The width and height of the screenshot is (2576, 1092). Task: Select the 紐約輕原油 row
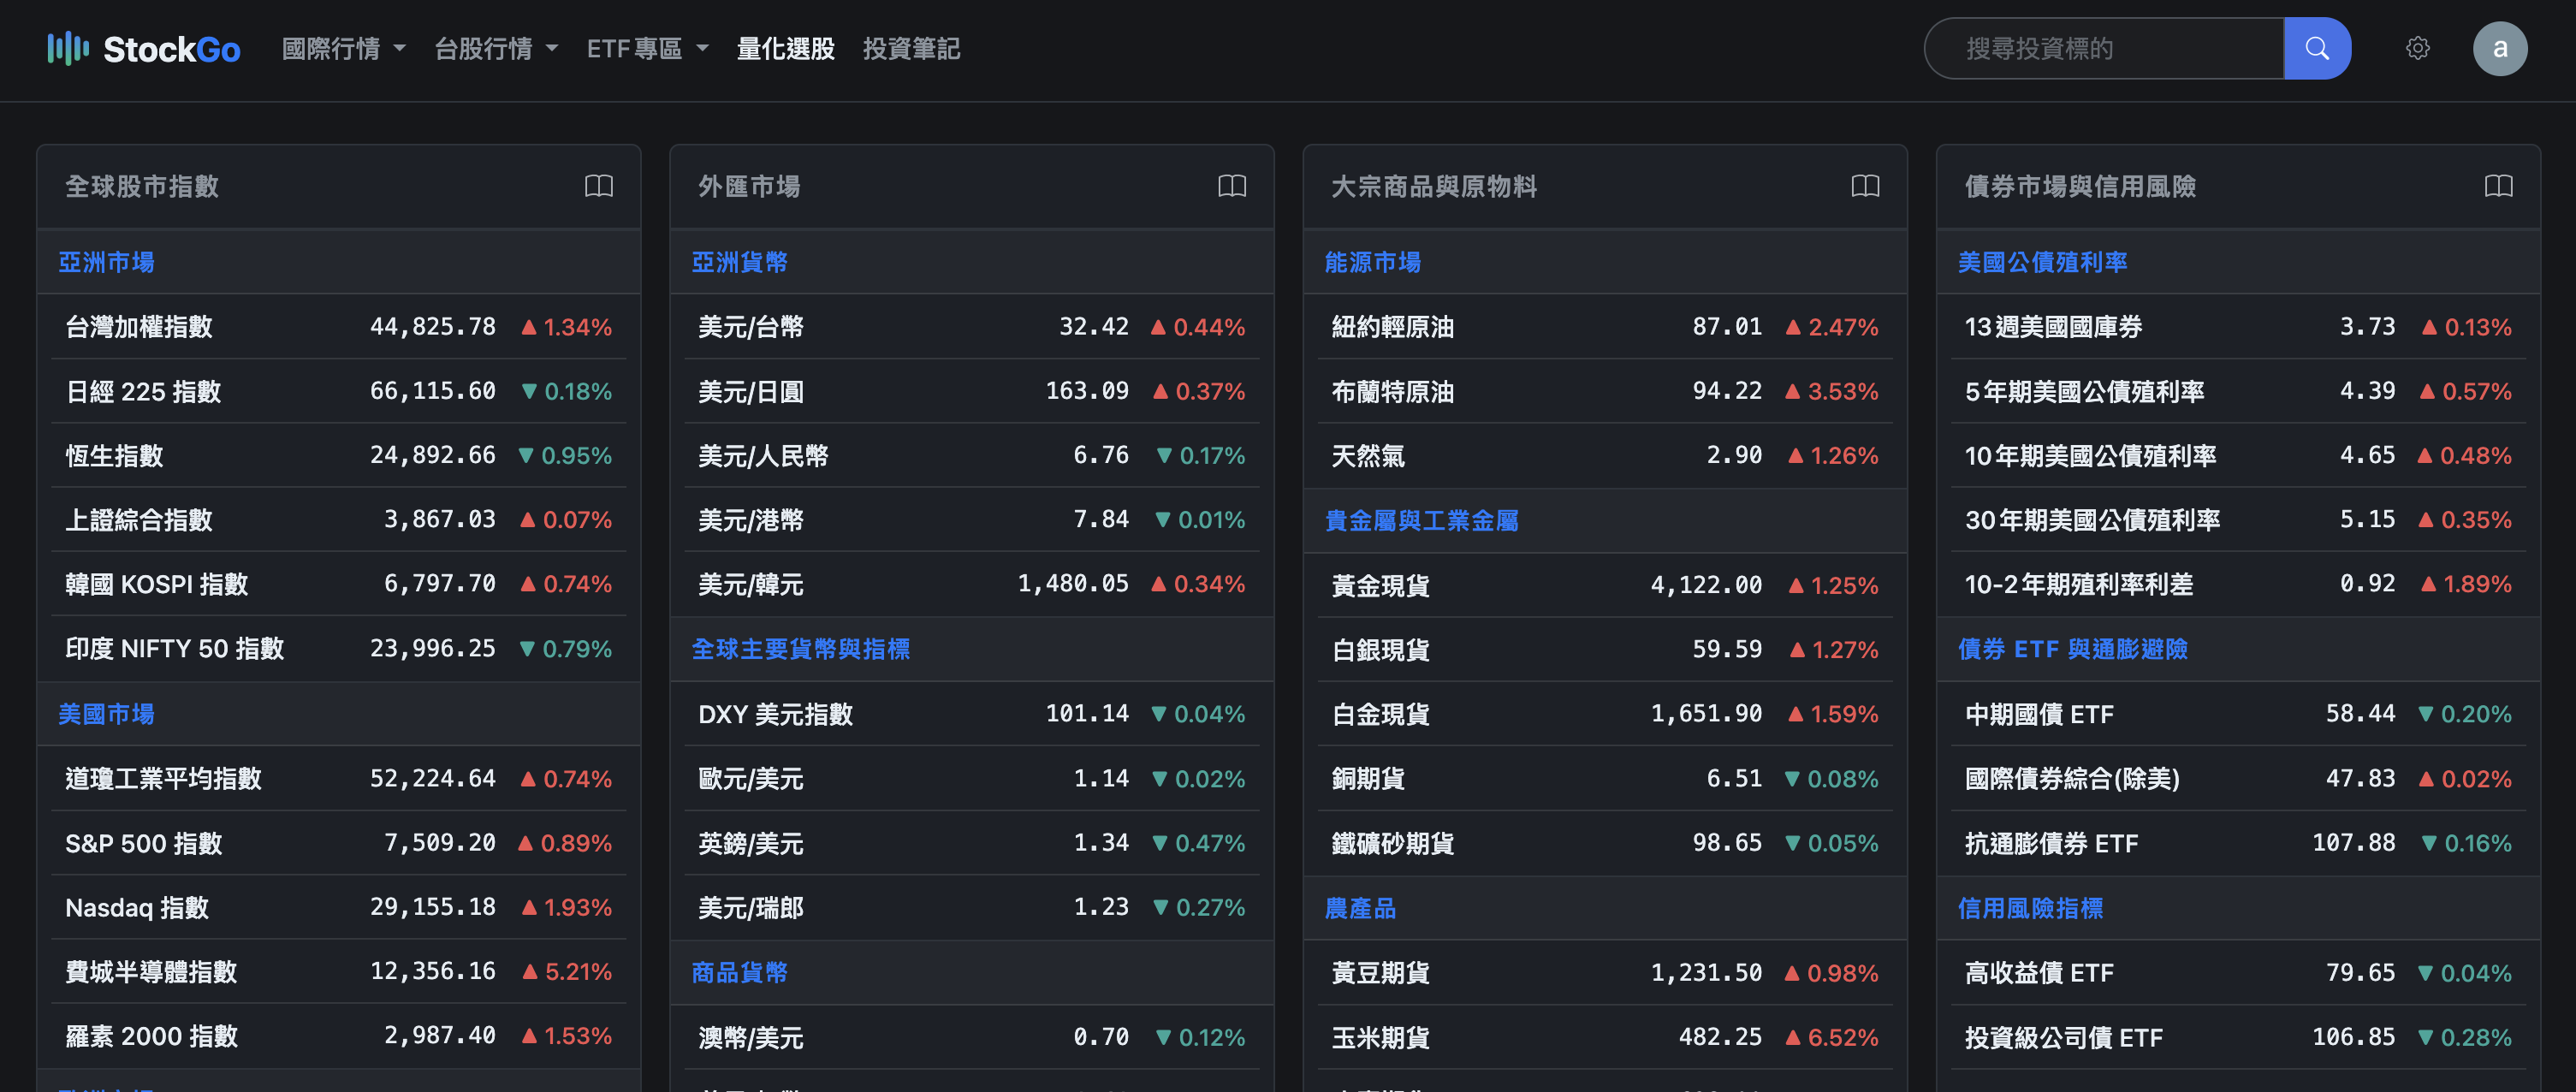tap(1605, 327)
